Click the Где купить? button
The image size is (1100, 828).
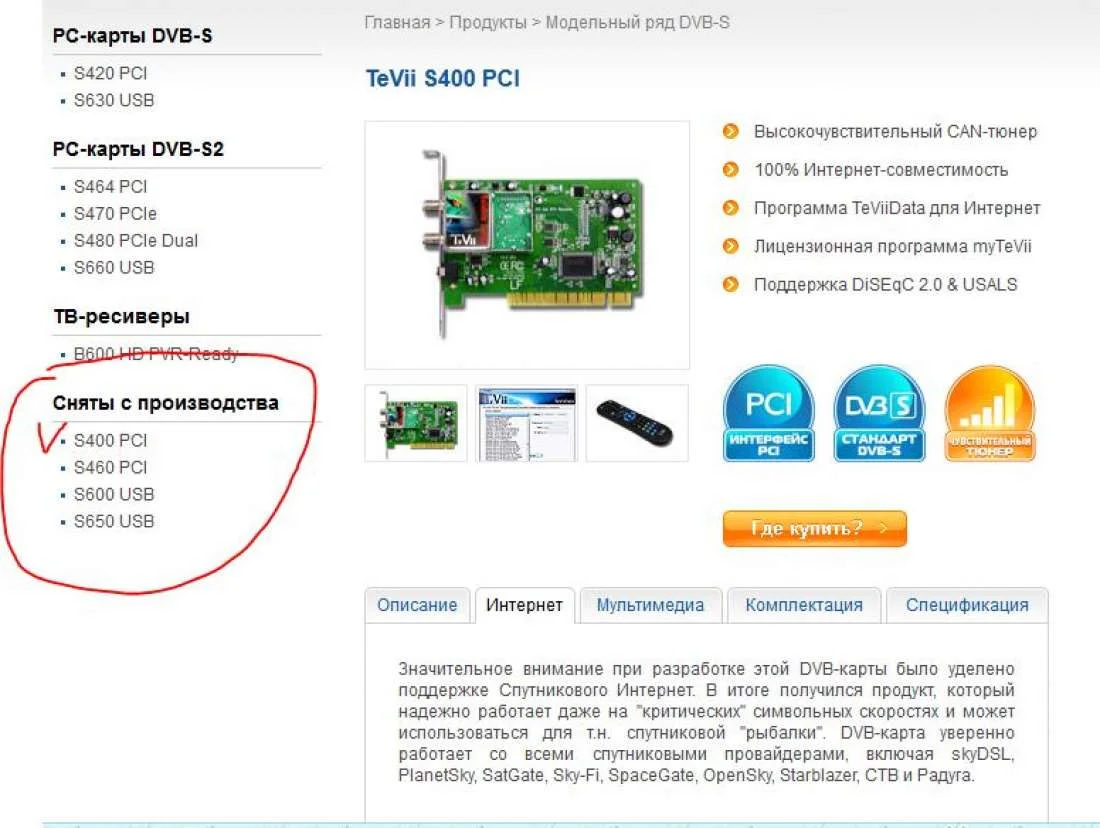click(x=814, y=528)
